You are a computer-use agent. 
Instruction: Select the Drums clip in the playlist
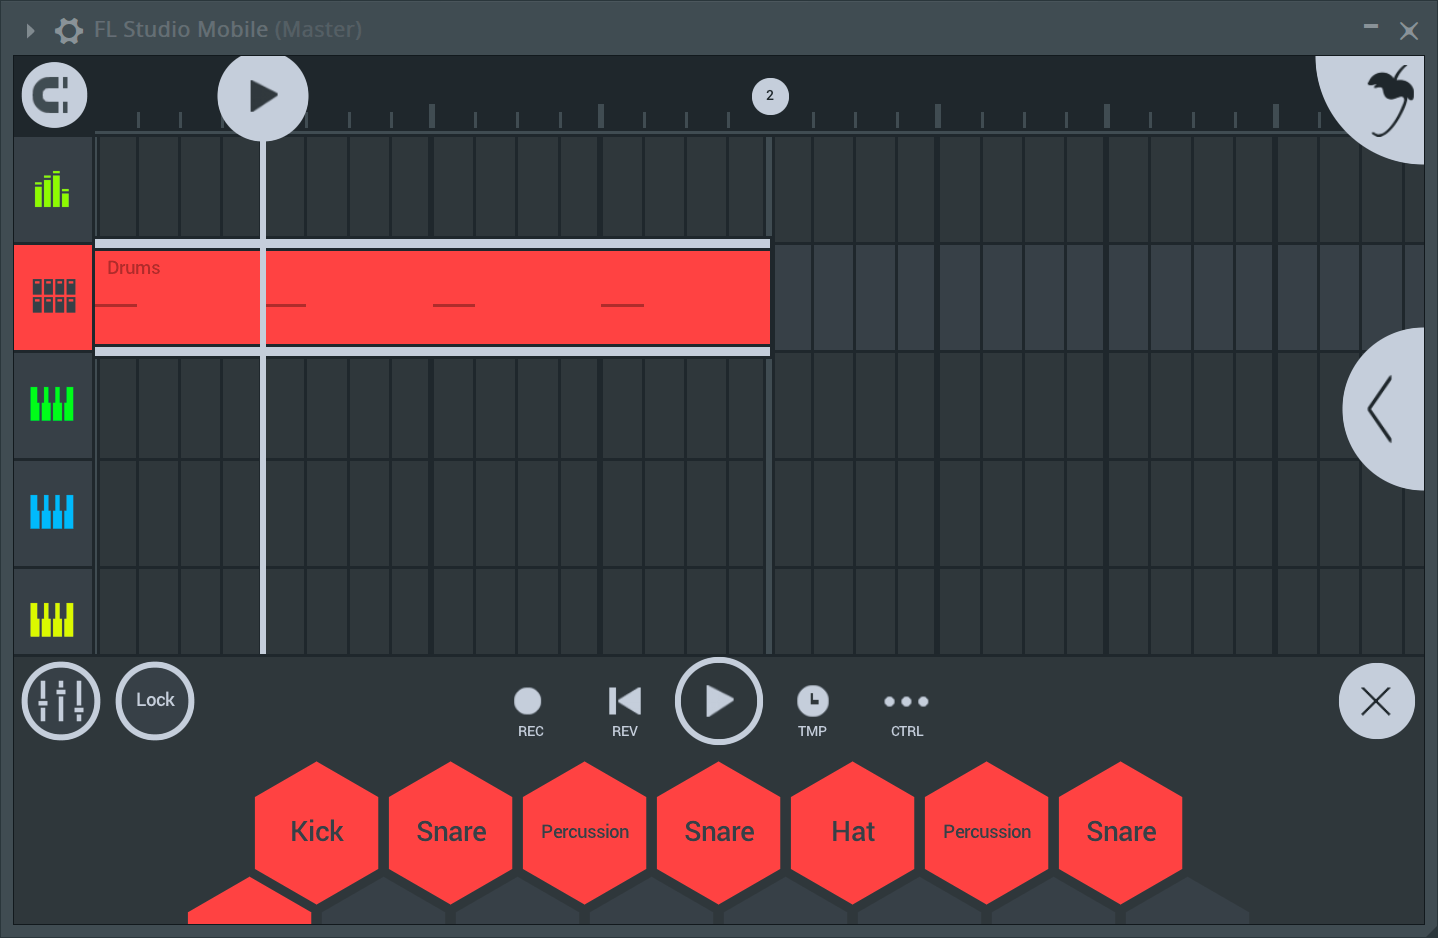430,297
